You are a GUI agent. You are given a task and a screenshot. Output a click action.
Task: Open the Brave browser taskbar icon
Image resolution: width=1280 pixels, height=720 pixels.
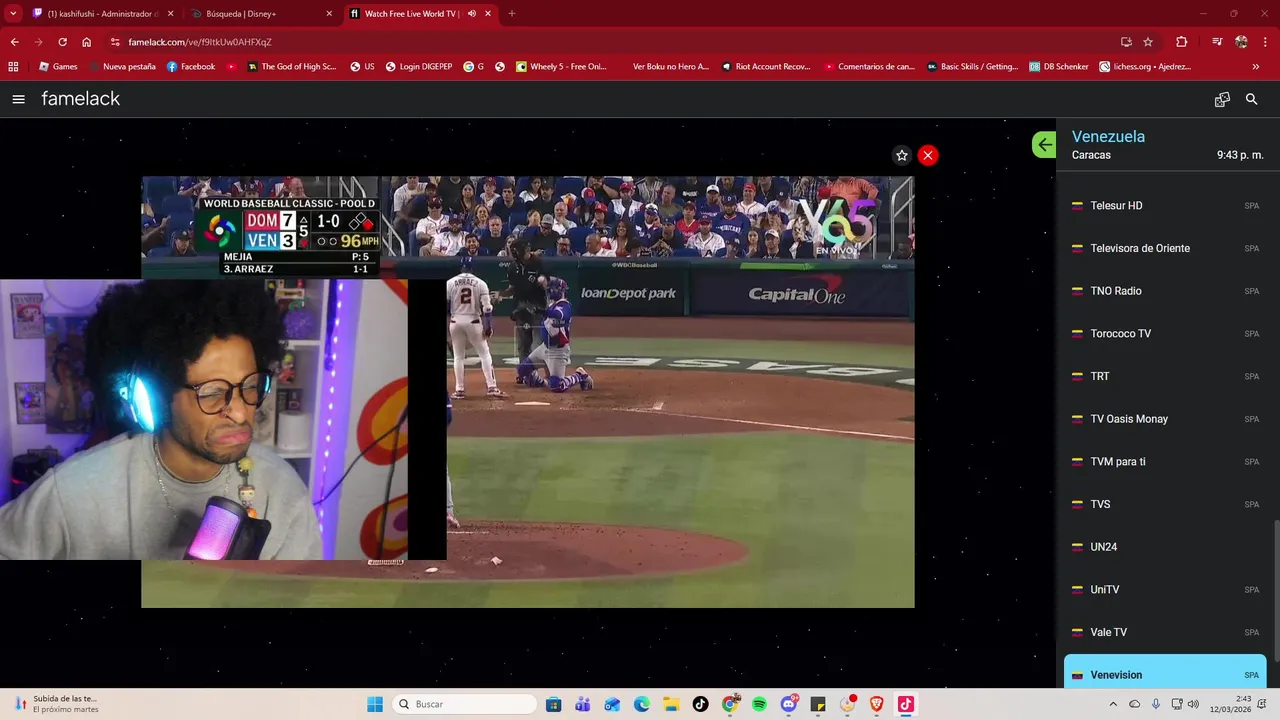(877, 704)
